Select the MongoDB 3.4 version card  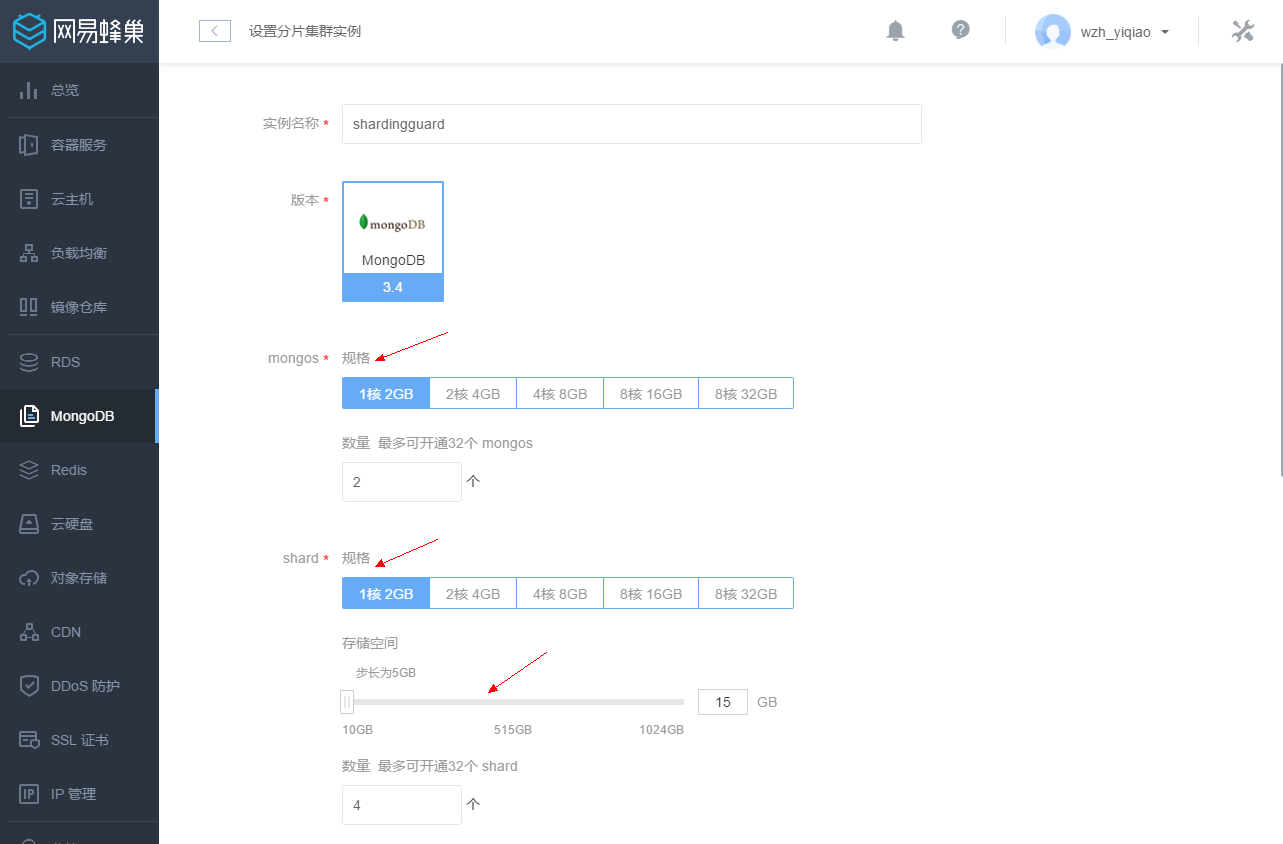(393, 241)
